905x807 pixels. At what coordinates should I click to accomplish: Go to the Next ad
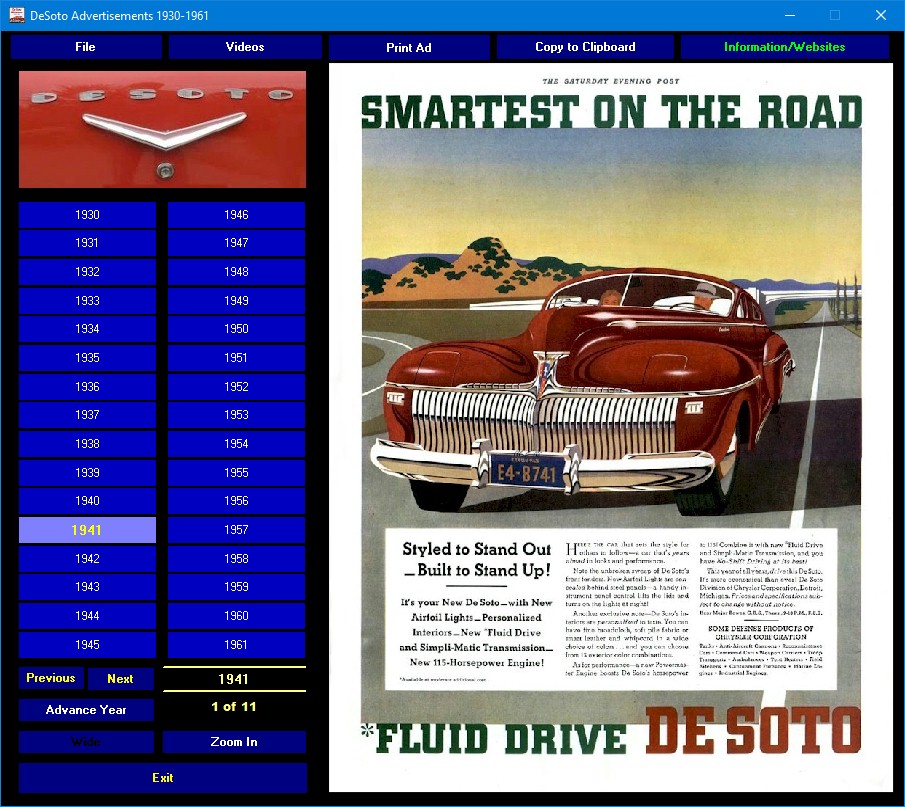120,679
